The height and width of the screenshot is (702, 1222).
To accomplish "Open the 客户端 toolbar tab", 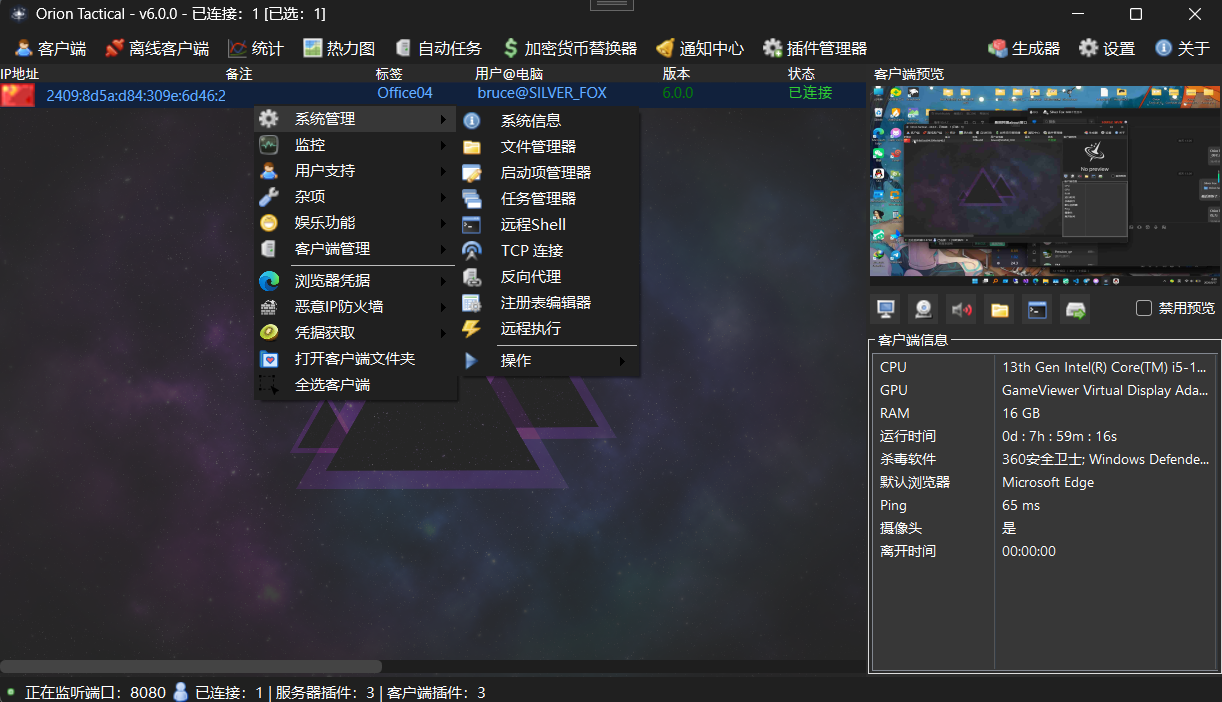I will 50,48.
